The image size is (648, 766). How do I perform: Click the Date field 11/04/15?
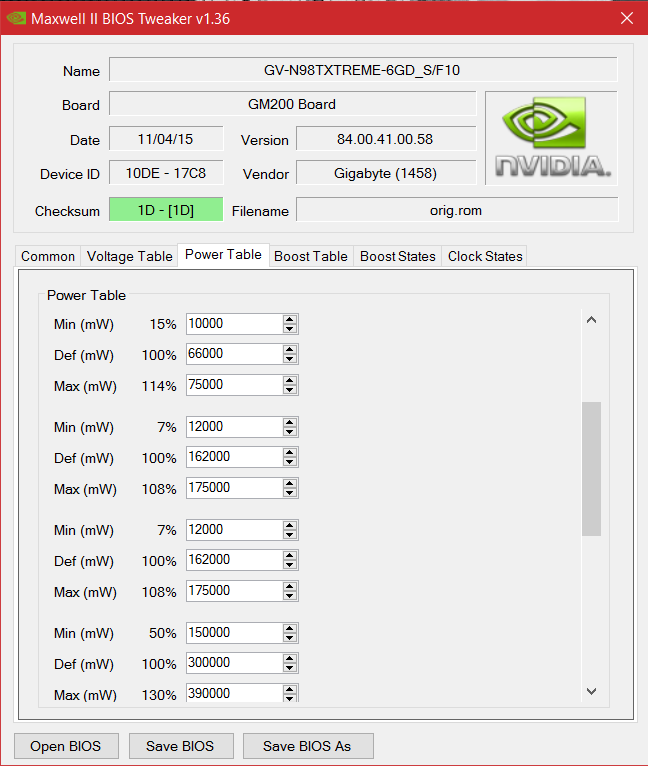tap(166, 139)
